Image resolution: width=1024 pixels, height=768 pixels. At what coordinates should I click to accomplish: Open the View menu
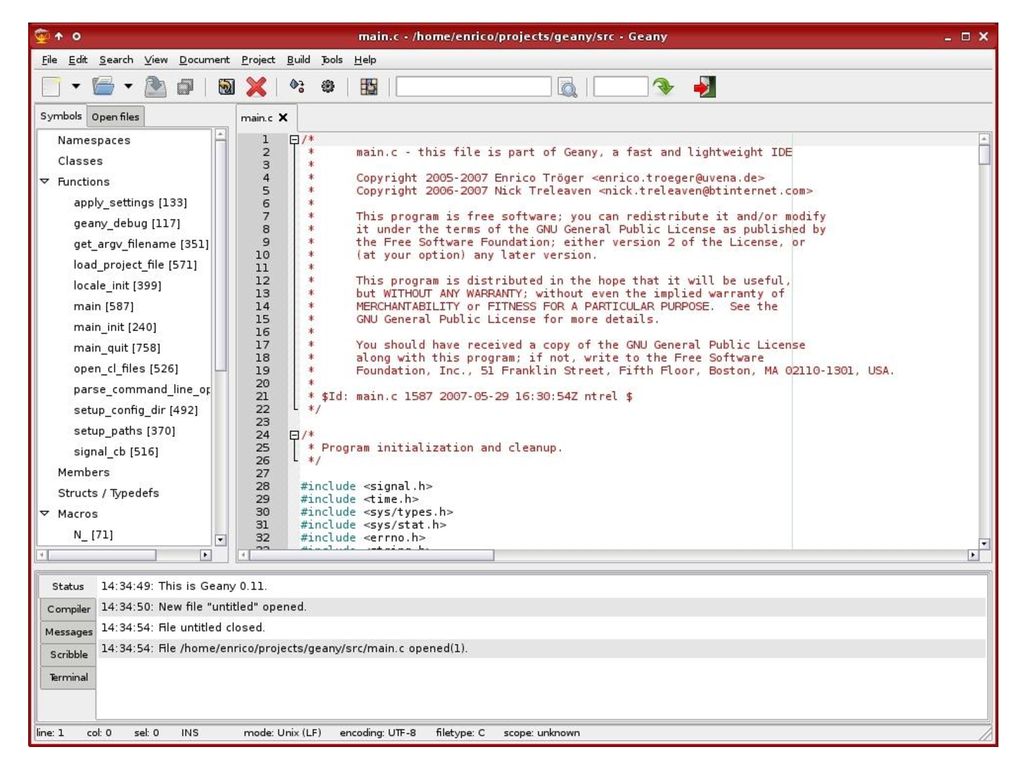(x=156, y=59)
